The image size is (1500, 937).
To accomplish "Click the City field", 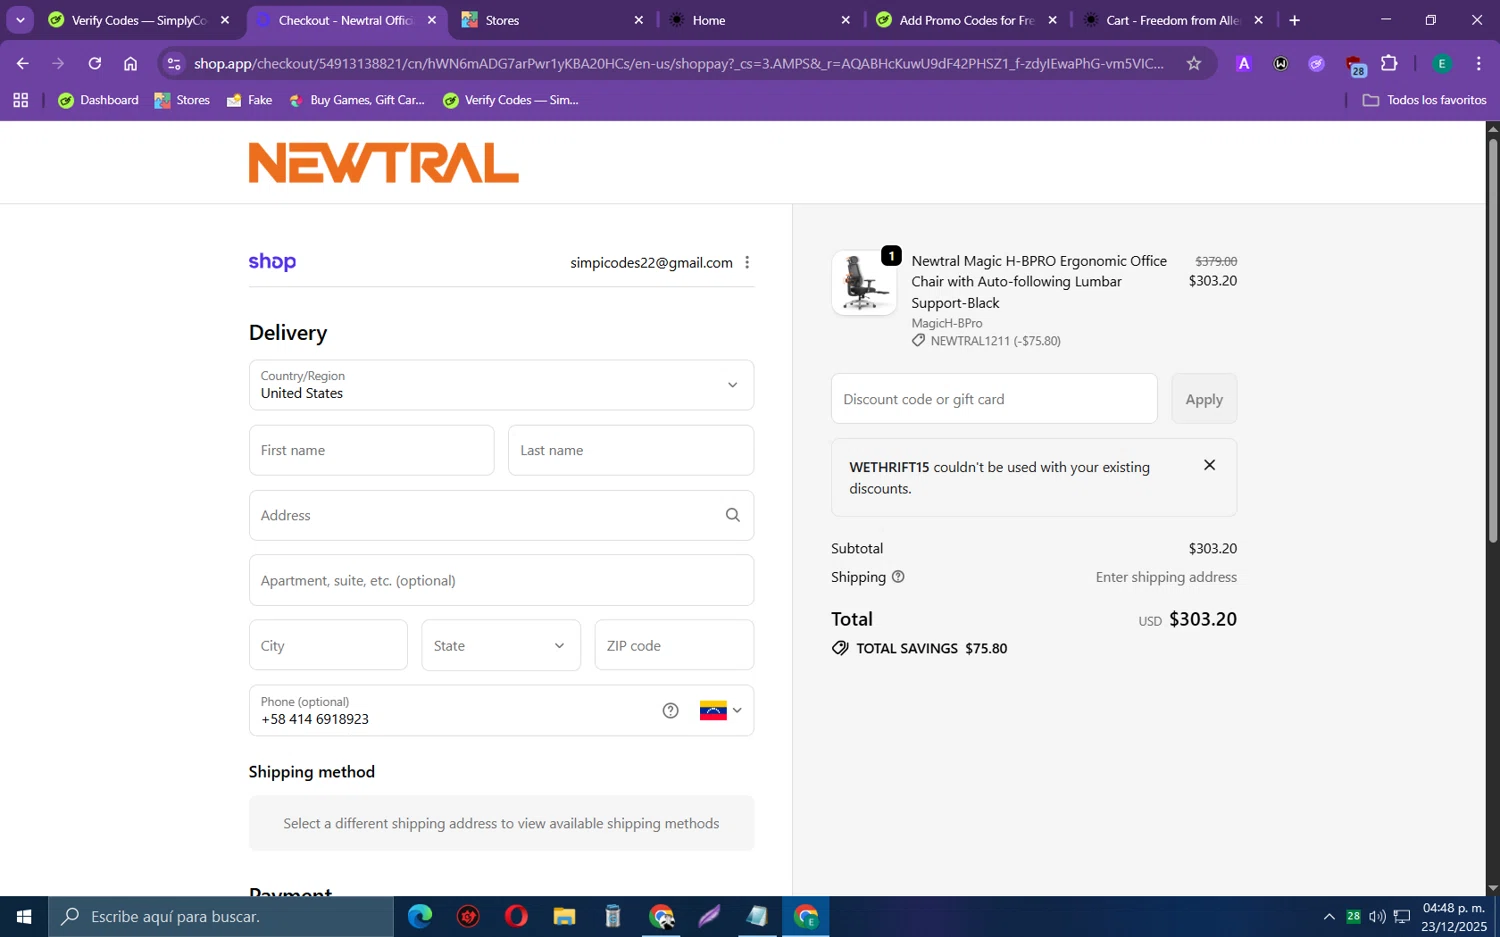I will 328,645.
